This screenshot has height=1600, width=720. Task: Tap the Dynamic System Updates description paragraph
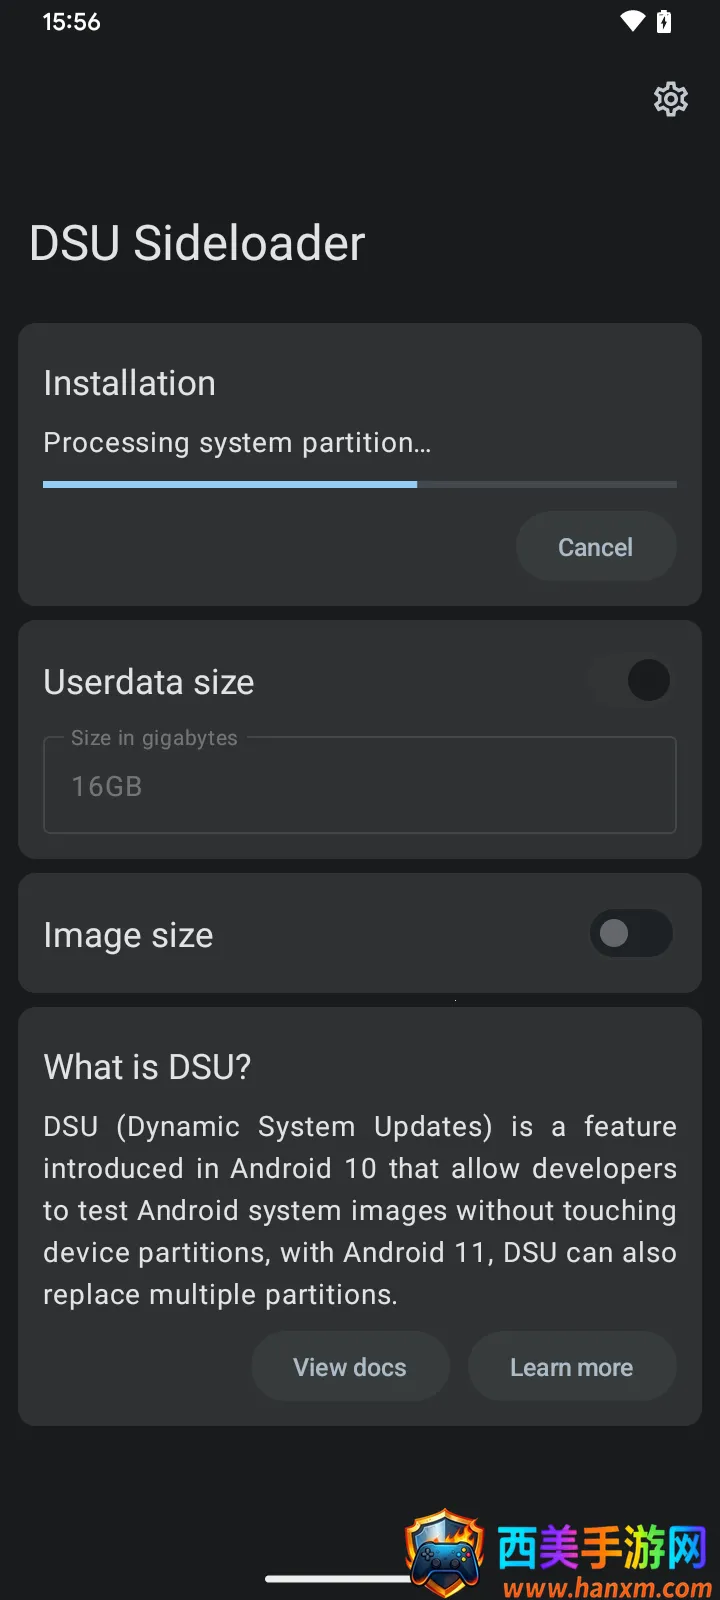tap(360, 1210)
